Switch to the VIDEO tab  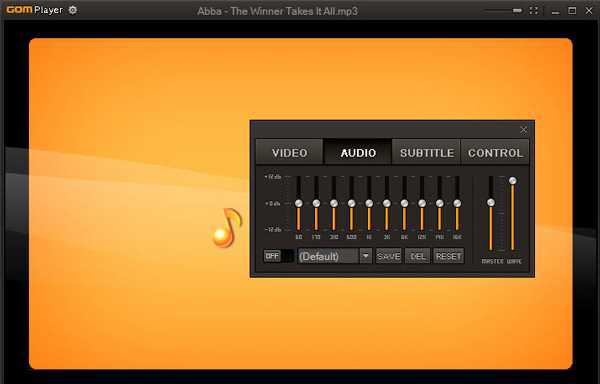coord(290,152)
